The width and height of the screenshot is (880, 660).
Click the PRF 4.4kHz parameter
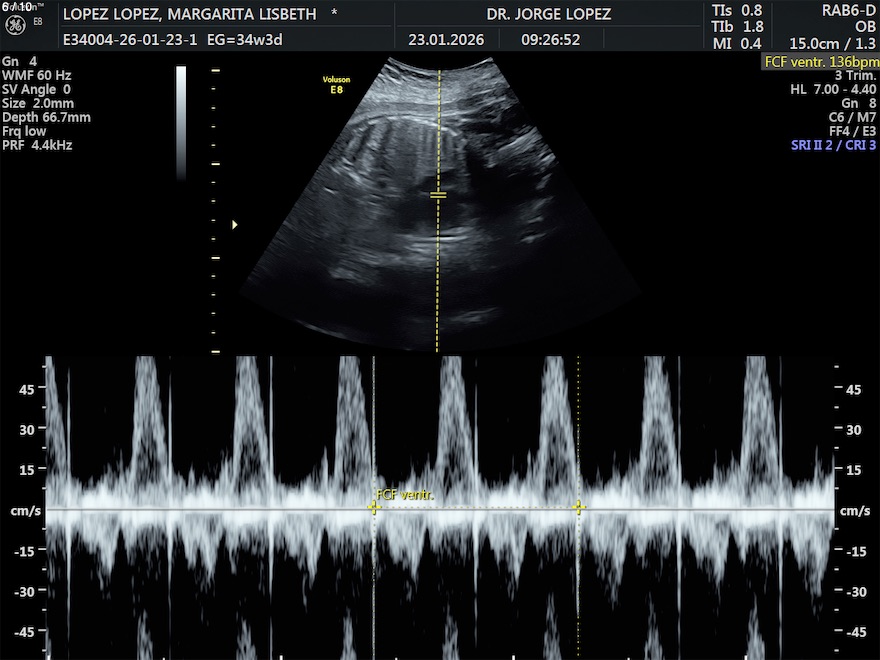37,145
